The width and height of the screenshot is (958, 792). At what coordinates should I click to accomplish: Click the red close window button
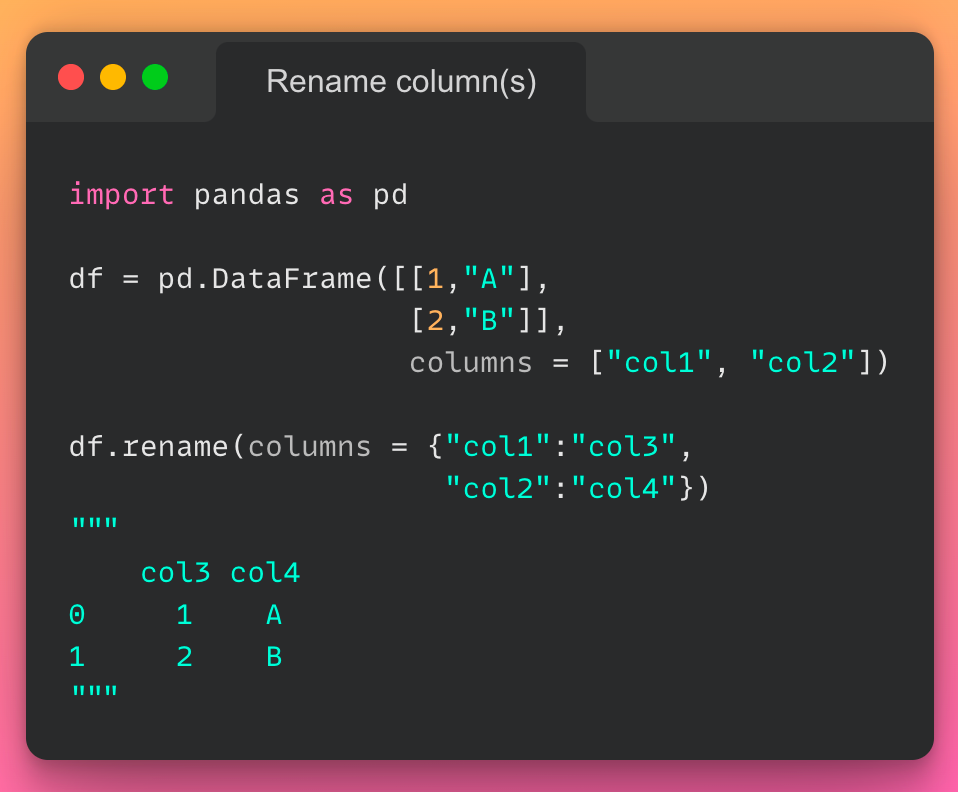pyautogui.click(x=71, y=77)
